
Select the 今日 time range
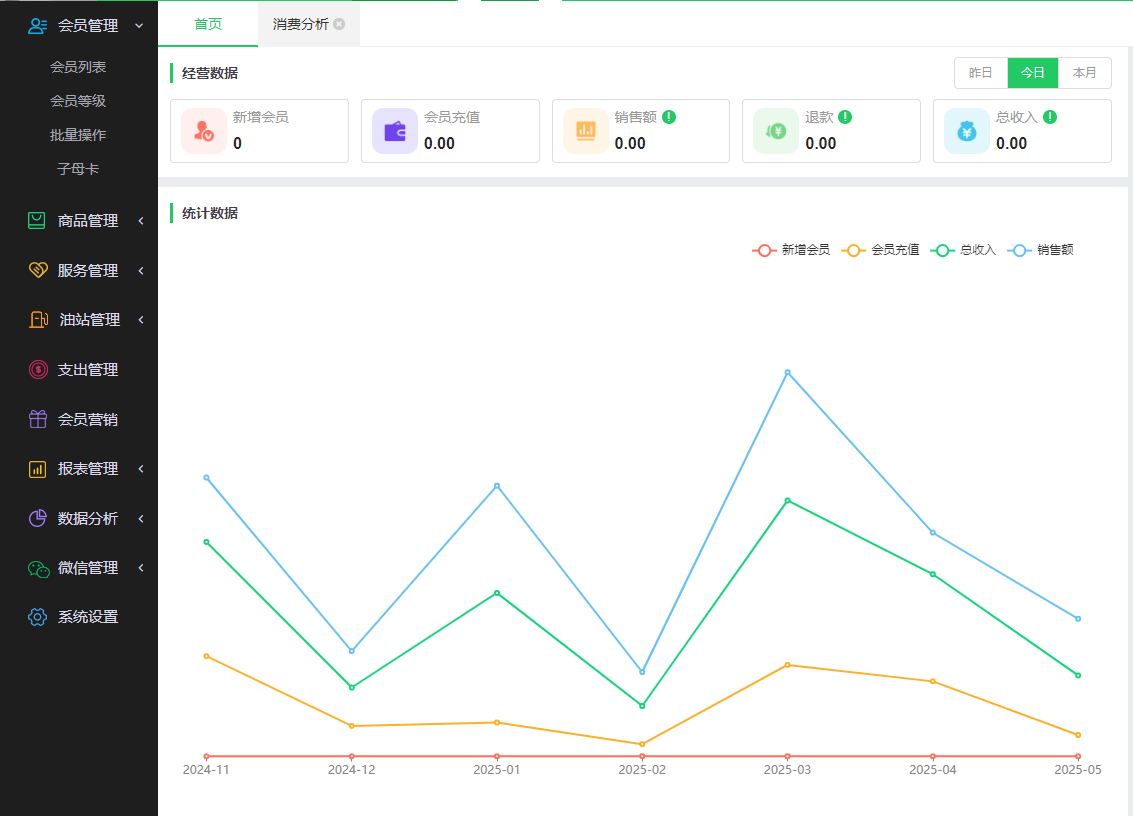pos(1033,73)
